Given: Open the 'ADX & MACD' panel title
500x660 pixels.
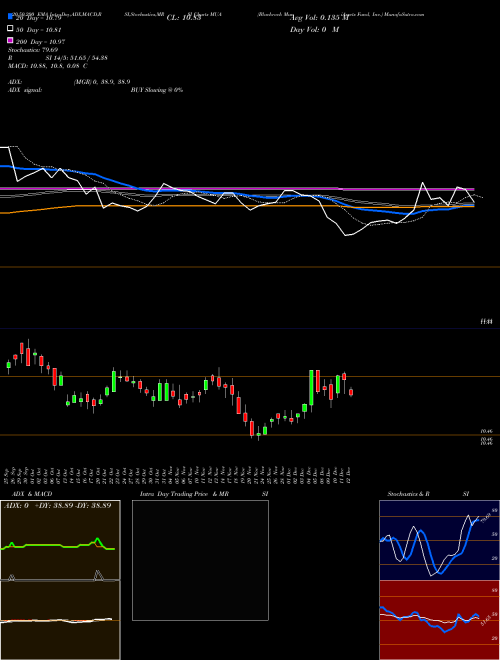Looking at the screenshot, I should coord(32,494).
